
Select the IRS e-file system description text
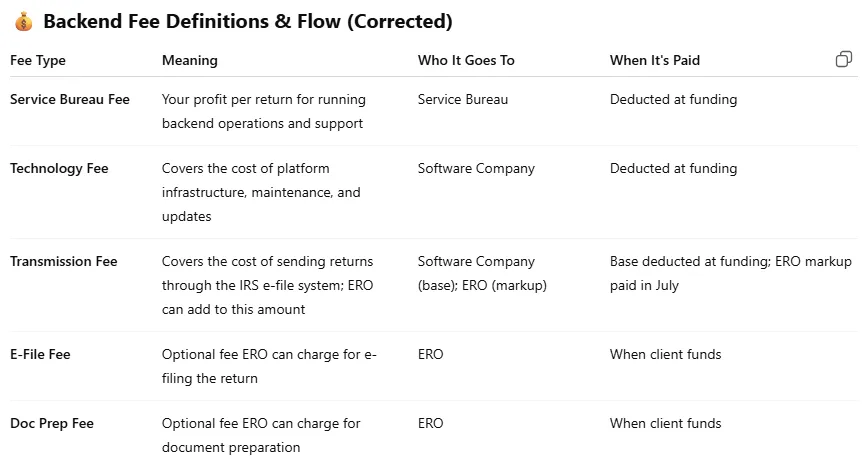tap(267, 285)
